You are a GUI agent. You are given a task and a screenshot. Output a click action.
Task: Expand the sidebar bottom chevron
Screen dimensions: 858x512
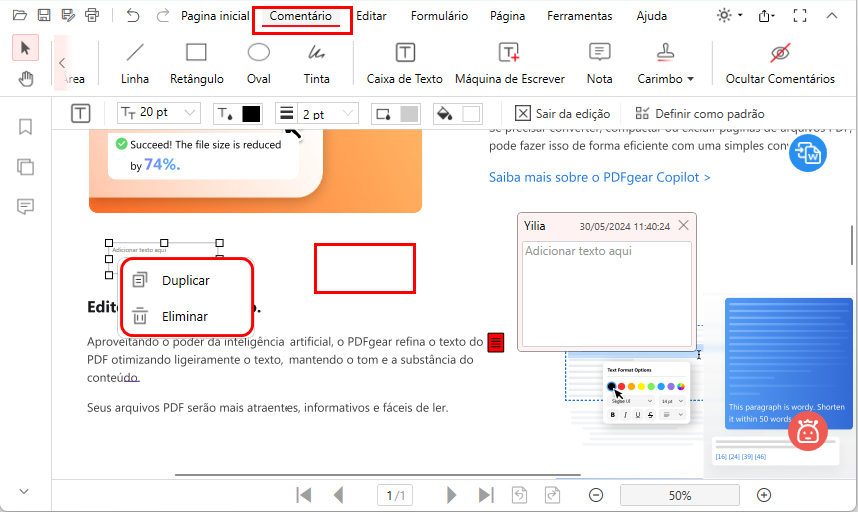(24, 491)
